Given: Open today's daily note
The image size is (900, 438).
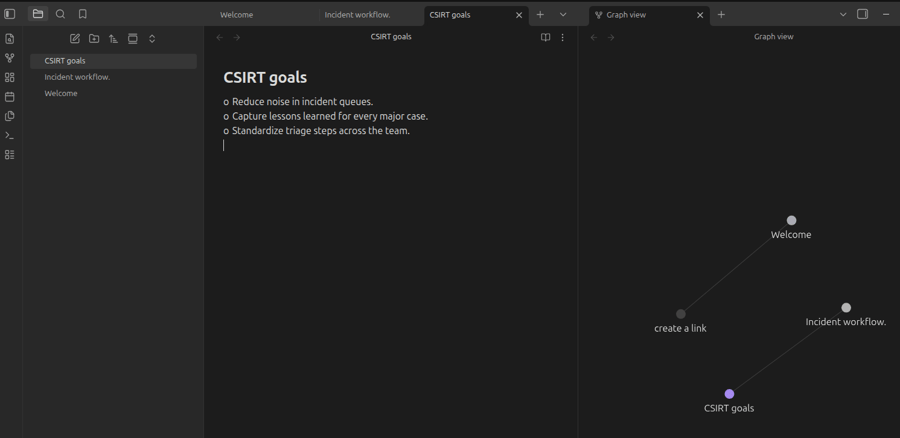Looking at the screenshot, I should [x=10, y=96].
